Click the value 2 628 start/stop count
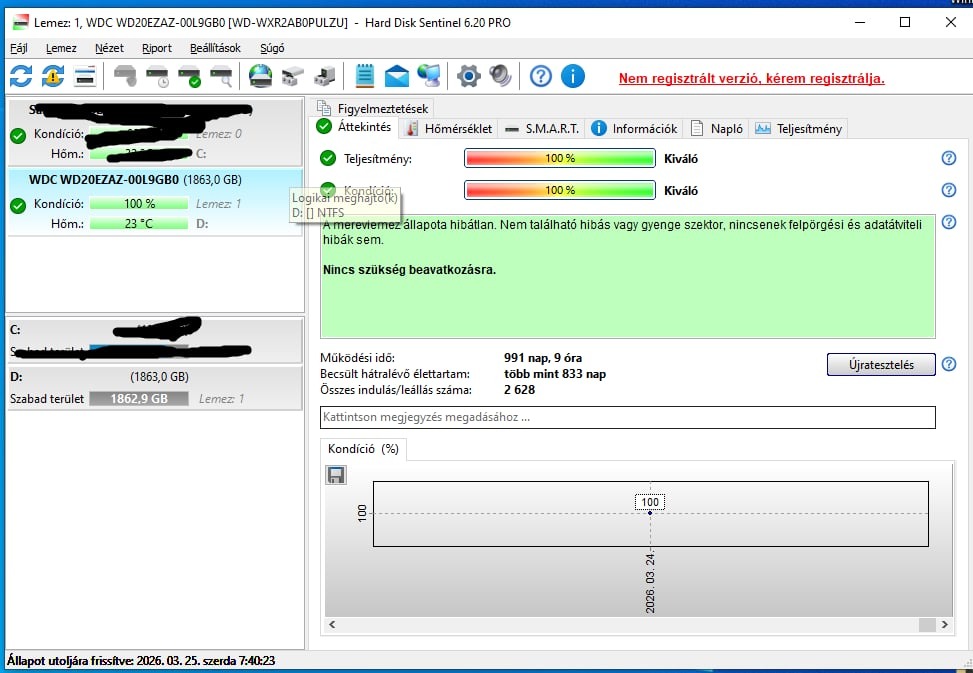Viewport: 973px width, 673px height. [519, 390]
